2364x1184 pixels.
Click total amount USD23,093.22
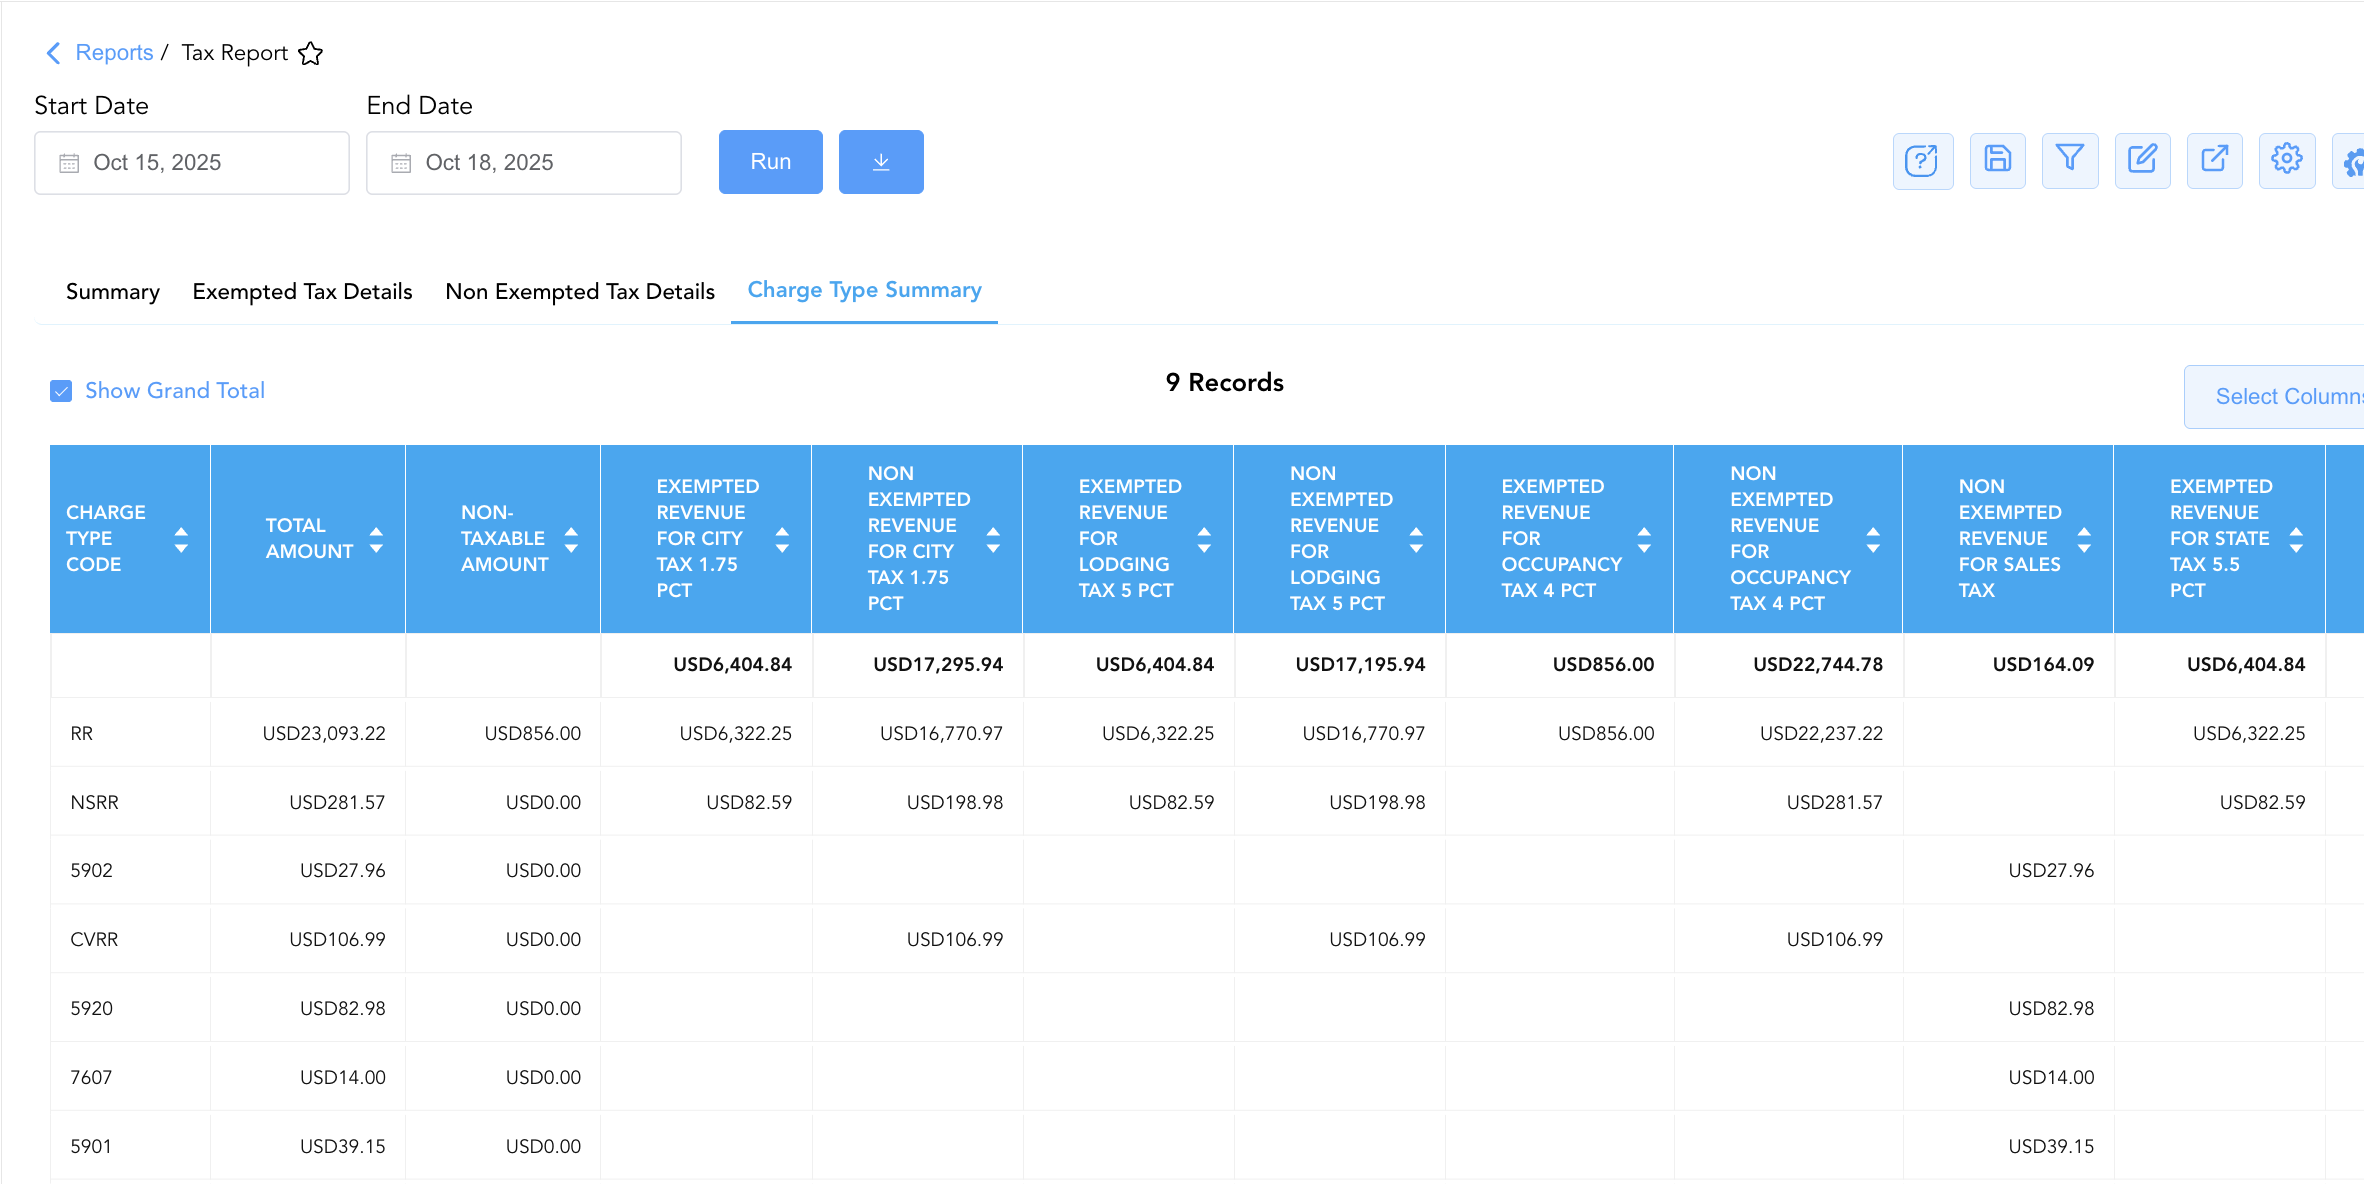click(x=324, y=734)
